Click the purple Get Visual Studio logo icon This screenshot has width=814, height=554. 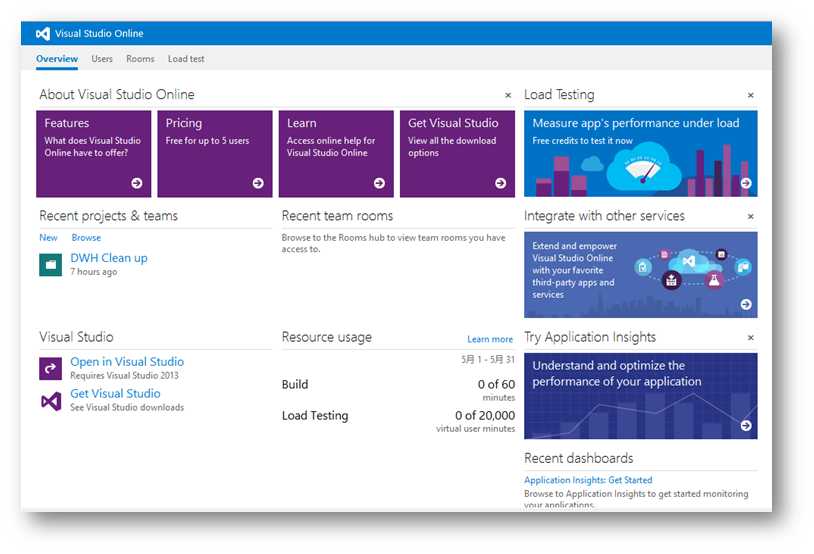tap(50, 400)
